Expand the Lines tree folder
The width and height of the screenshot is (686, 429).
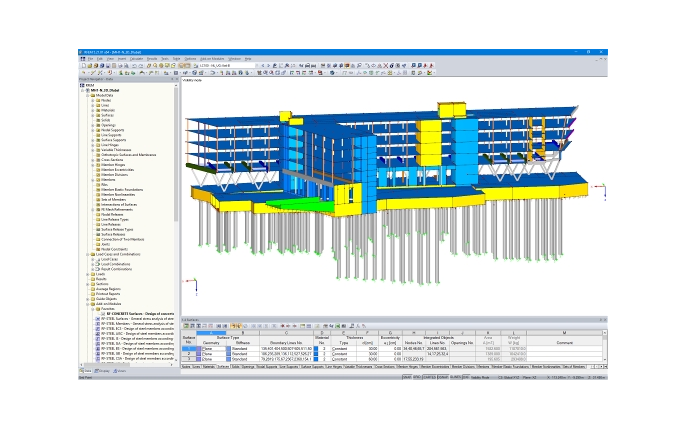(93, 105)
